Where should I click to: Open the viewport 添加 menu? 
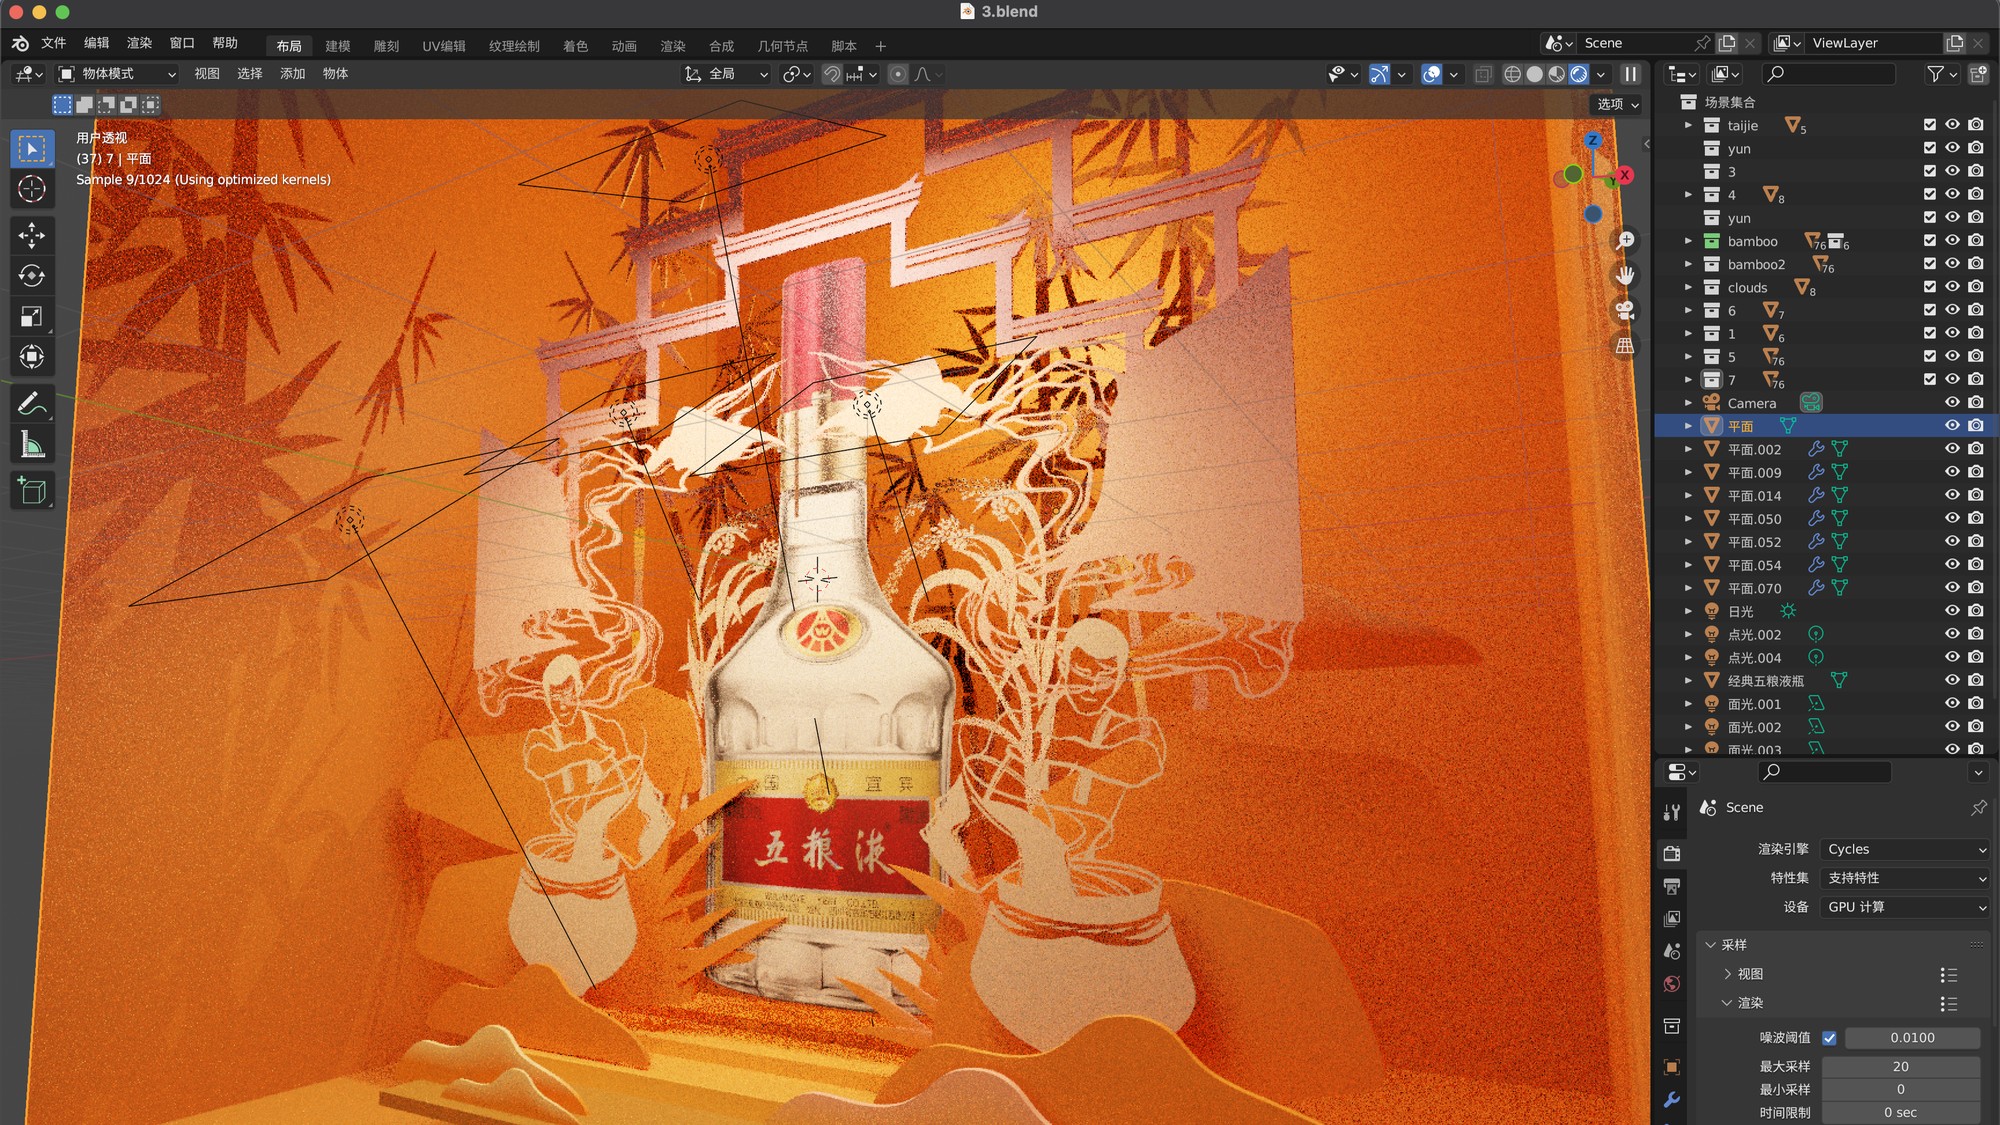292,74
